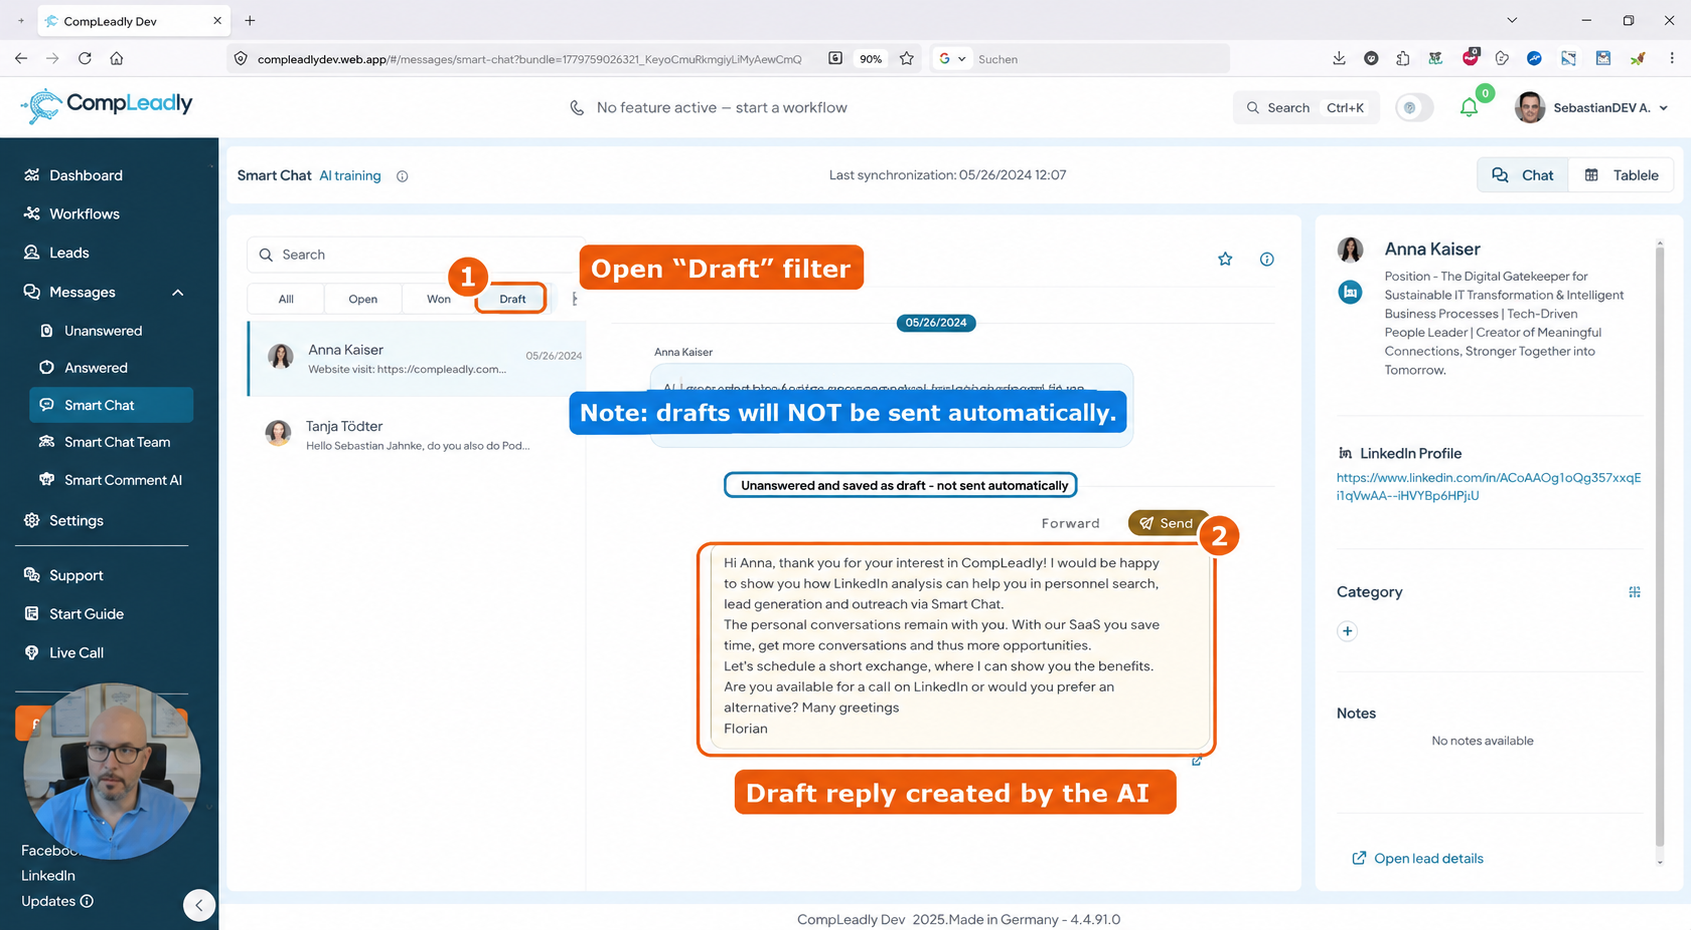Click Anna Kaiser's profile avatar in lead panel

[x=1350, y=250]
